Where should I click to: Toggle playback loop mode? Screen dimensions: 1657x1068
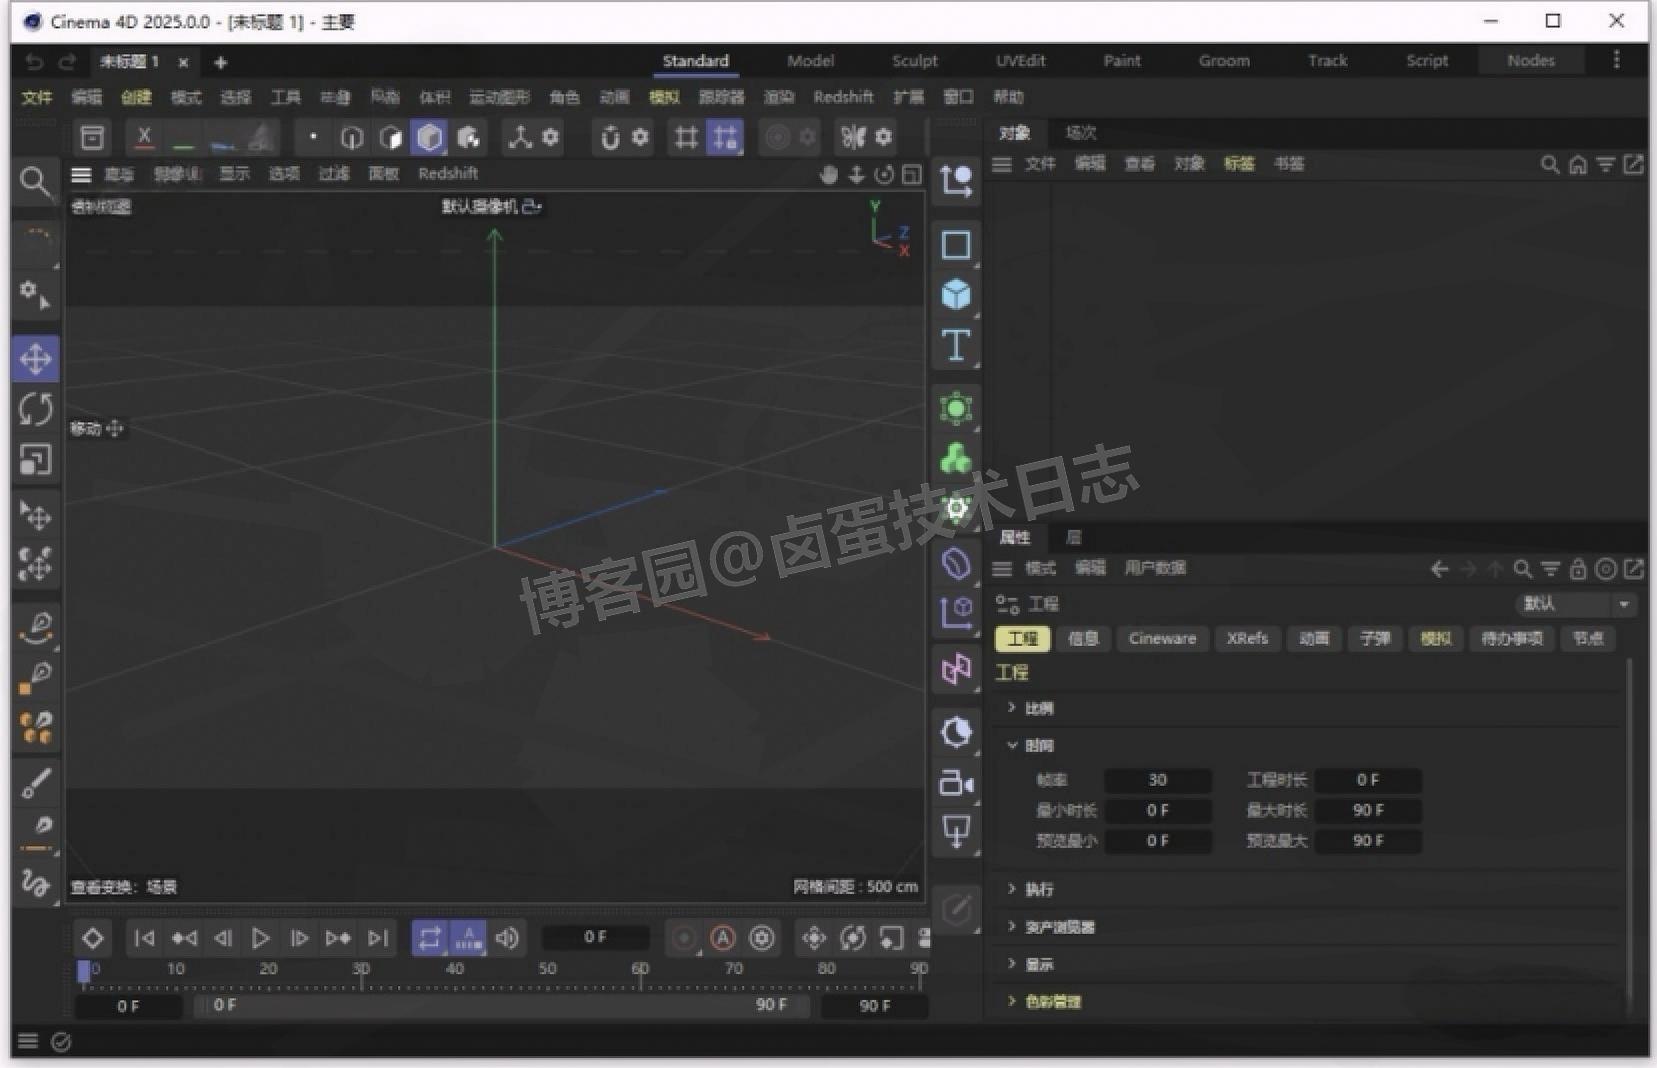(430, 938)
